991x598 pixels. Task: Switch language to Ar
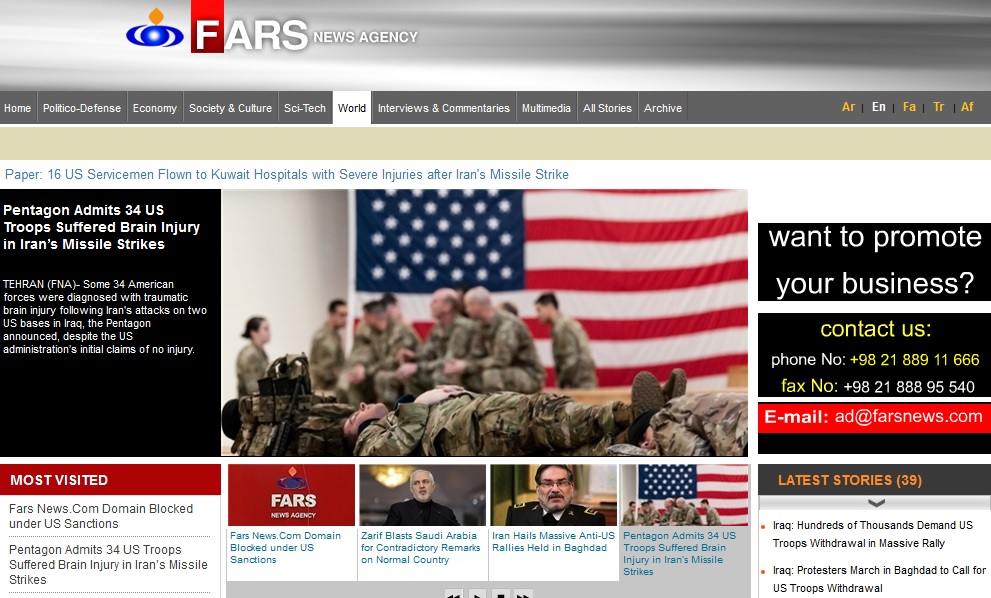tap(848, 107)
